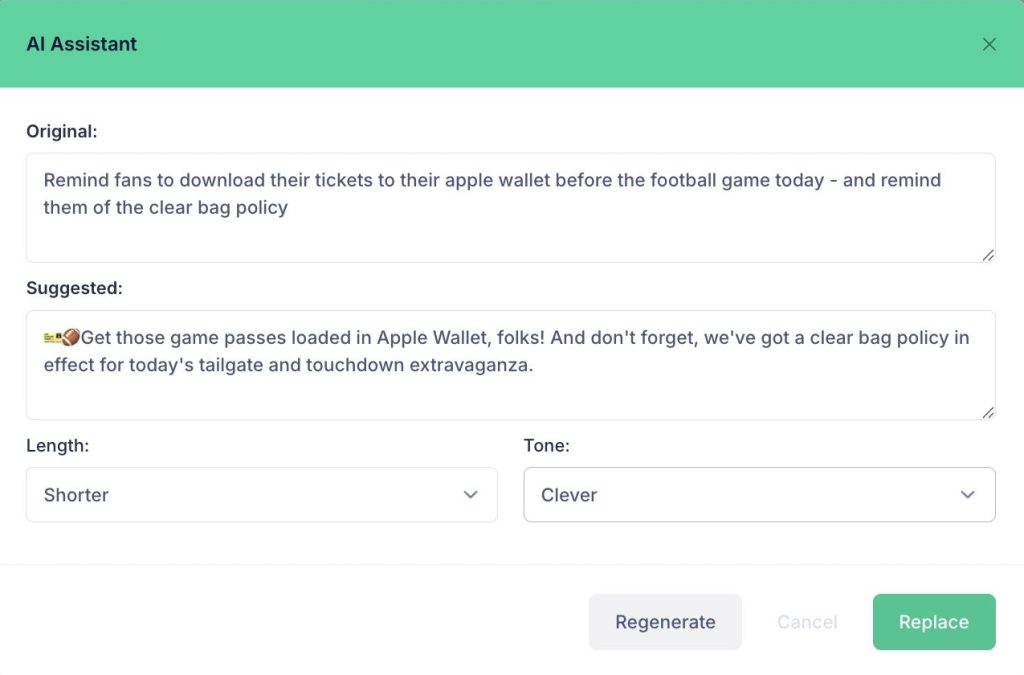This screenshot has width=1024, height=675.
Task: Close the AI Assistant dialog
Action: coord(989,44)
